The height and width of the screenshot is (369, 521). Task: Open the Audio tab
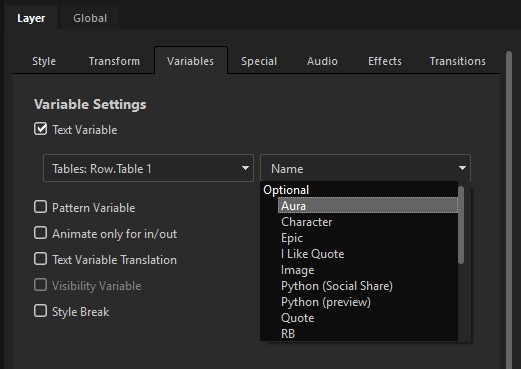click(x=322, y=61)
